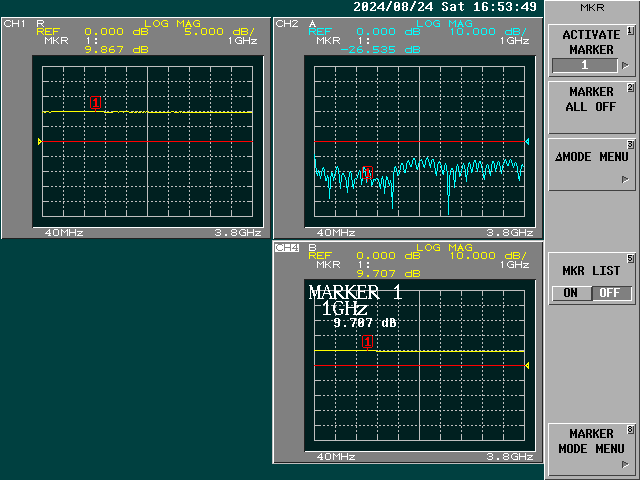Click the MKR menu header
This screenshot has width=640, height=480.
(x=591, y=8)
